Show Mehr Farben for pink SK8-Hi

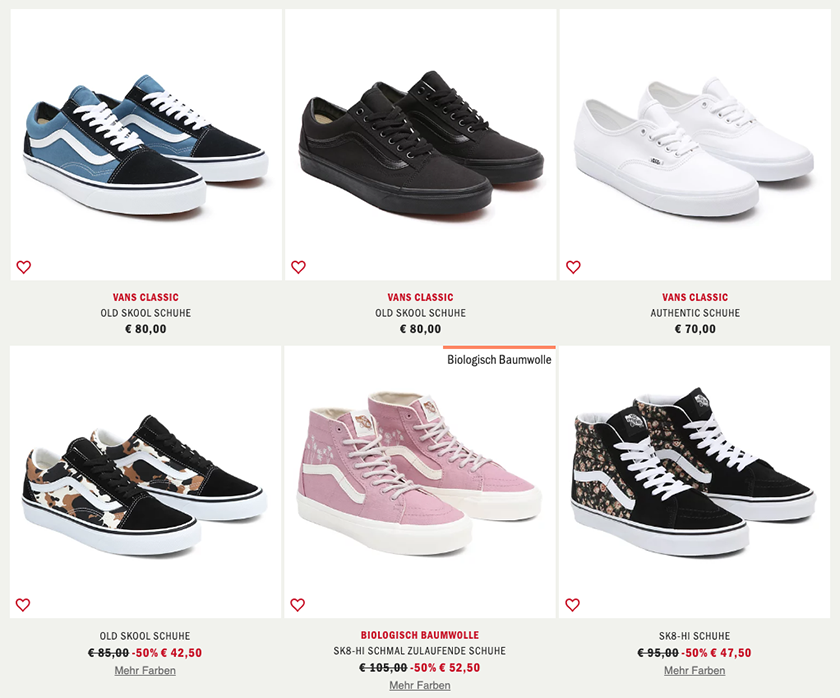pos(420,685)
